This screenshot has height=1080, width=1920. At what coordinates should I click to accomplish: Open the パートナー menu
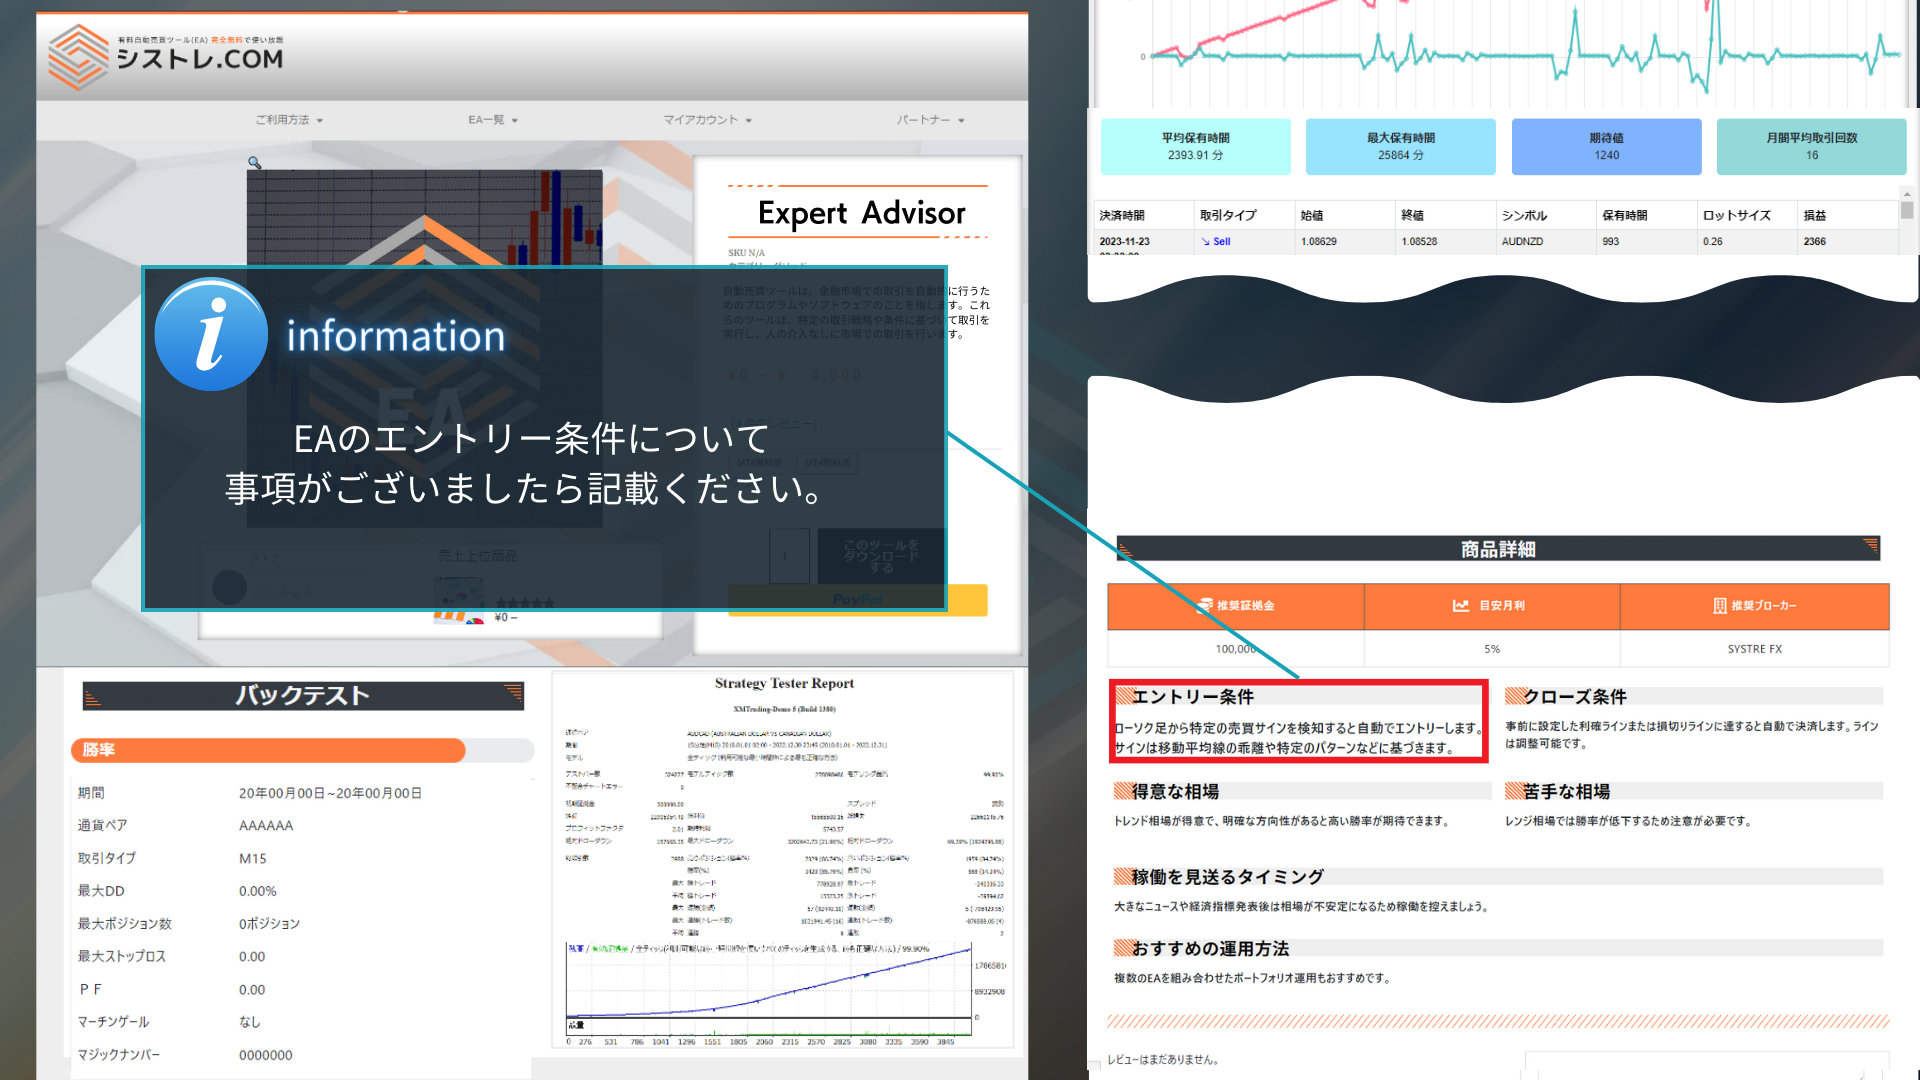pos(930,120)
